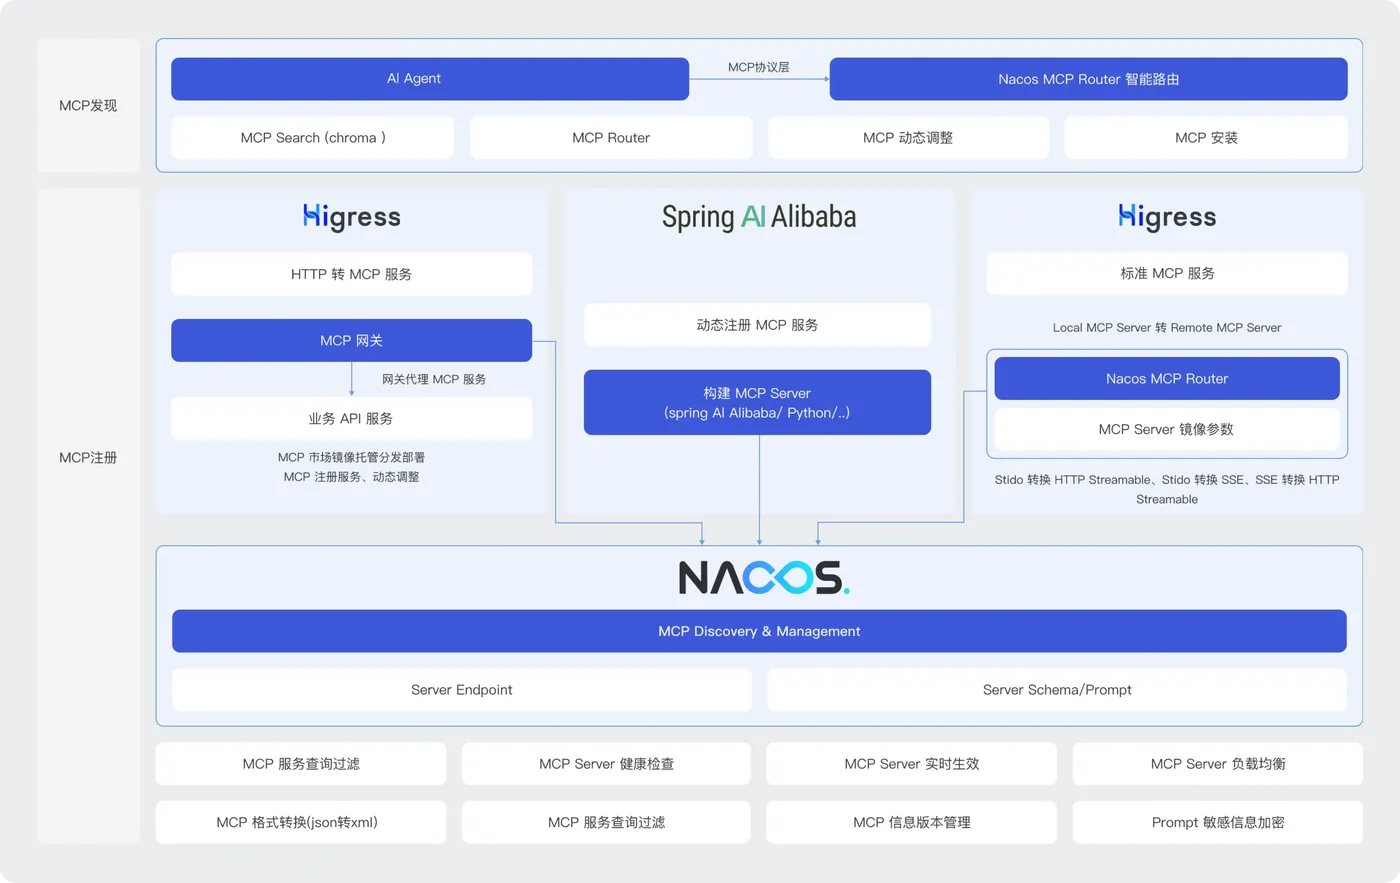Click the MCP 网关 block
The image size is (1400, 883).
[x=351, y=340]
